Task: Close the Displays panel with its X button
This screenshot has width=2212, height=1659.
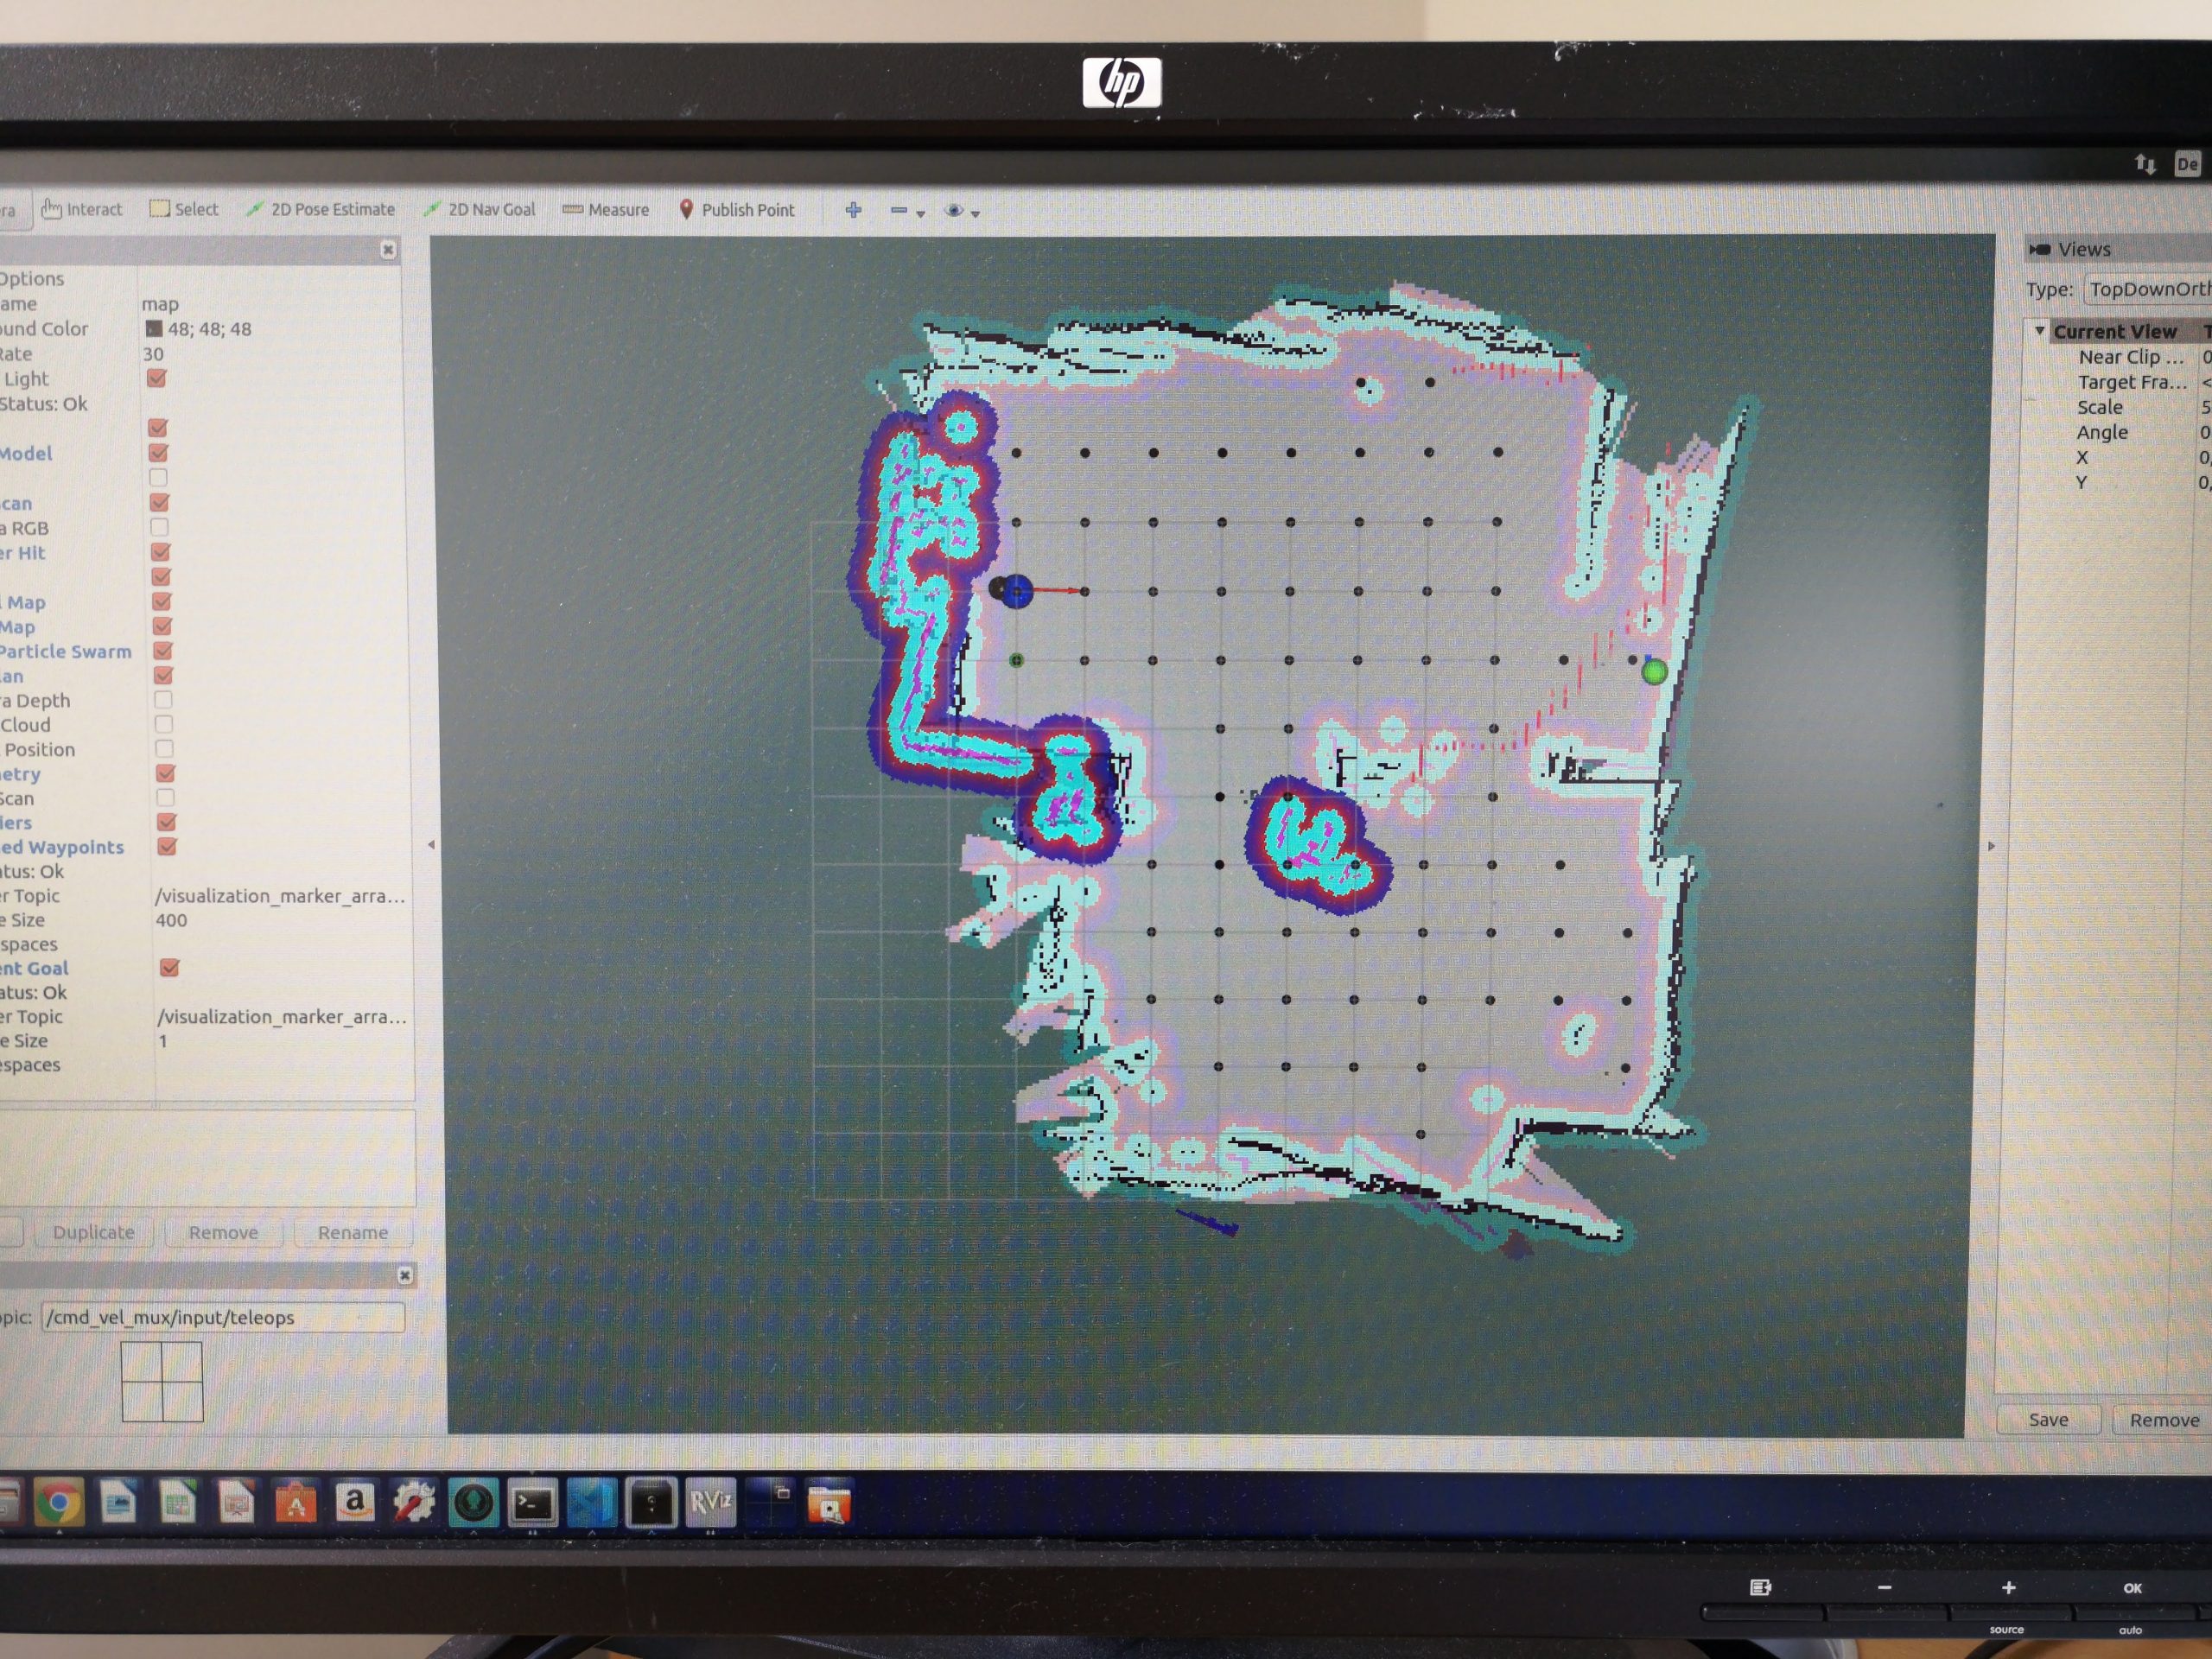Action: point(388,249)
